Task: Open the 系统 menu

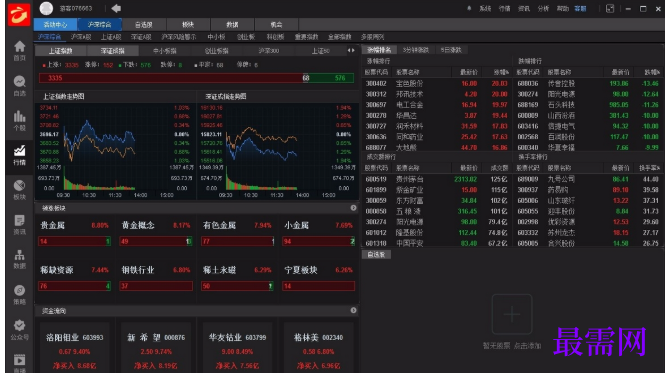Action: coord(485,8)
